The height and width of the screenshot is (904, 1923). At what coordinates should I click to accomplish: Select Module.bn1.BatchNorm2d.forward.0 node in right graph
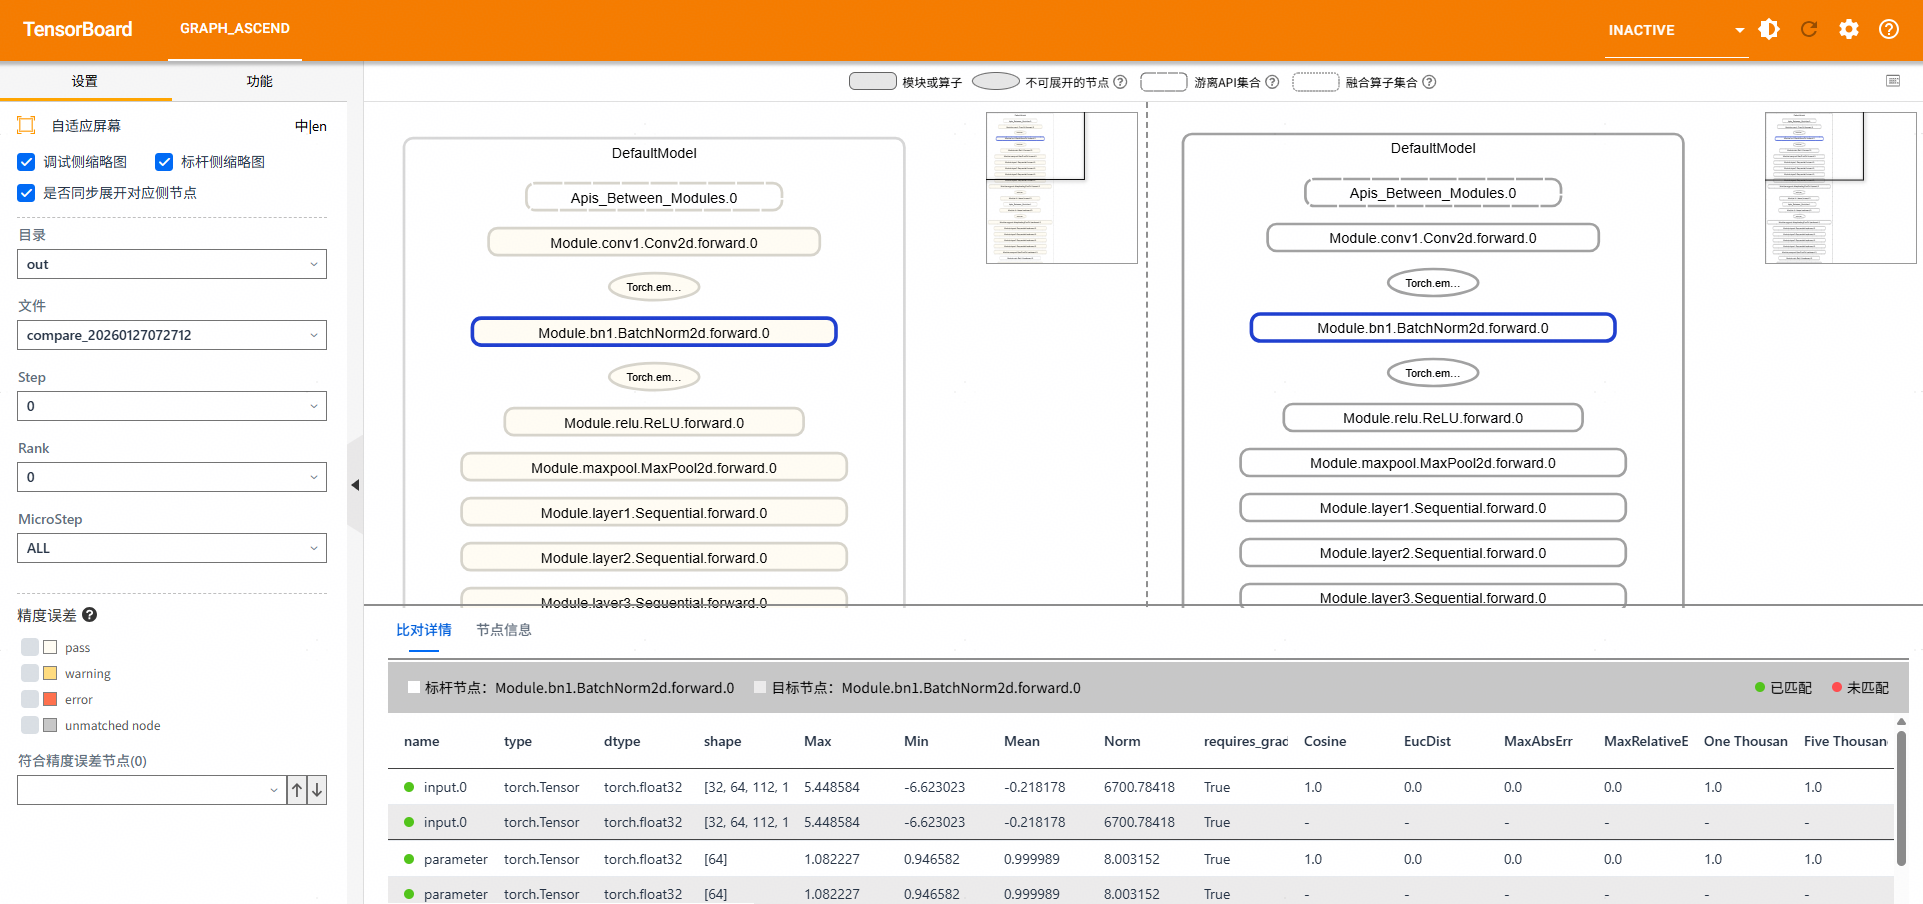[x=1433, y=328]
